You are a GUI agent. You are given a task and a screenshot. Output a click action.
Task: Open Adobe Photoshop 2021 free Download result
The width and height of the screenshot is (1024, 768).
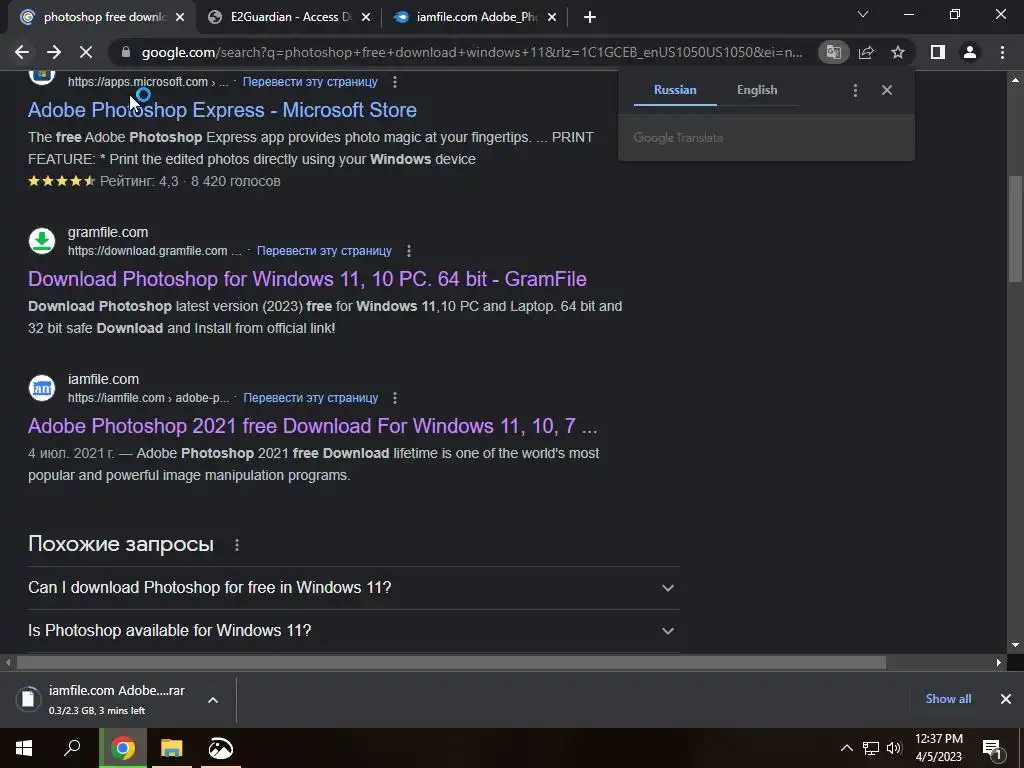click(x=313, y=426)
